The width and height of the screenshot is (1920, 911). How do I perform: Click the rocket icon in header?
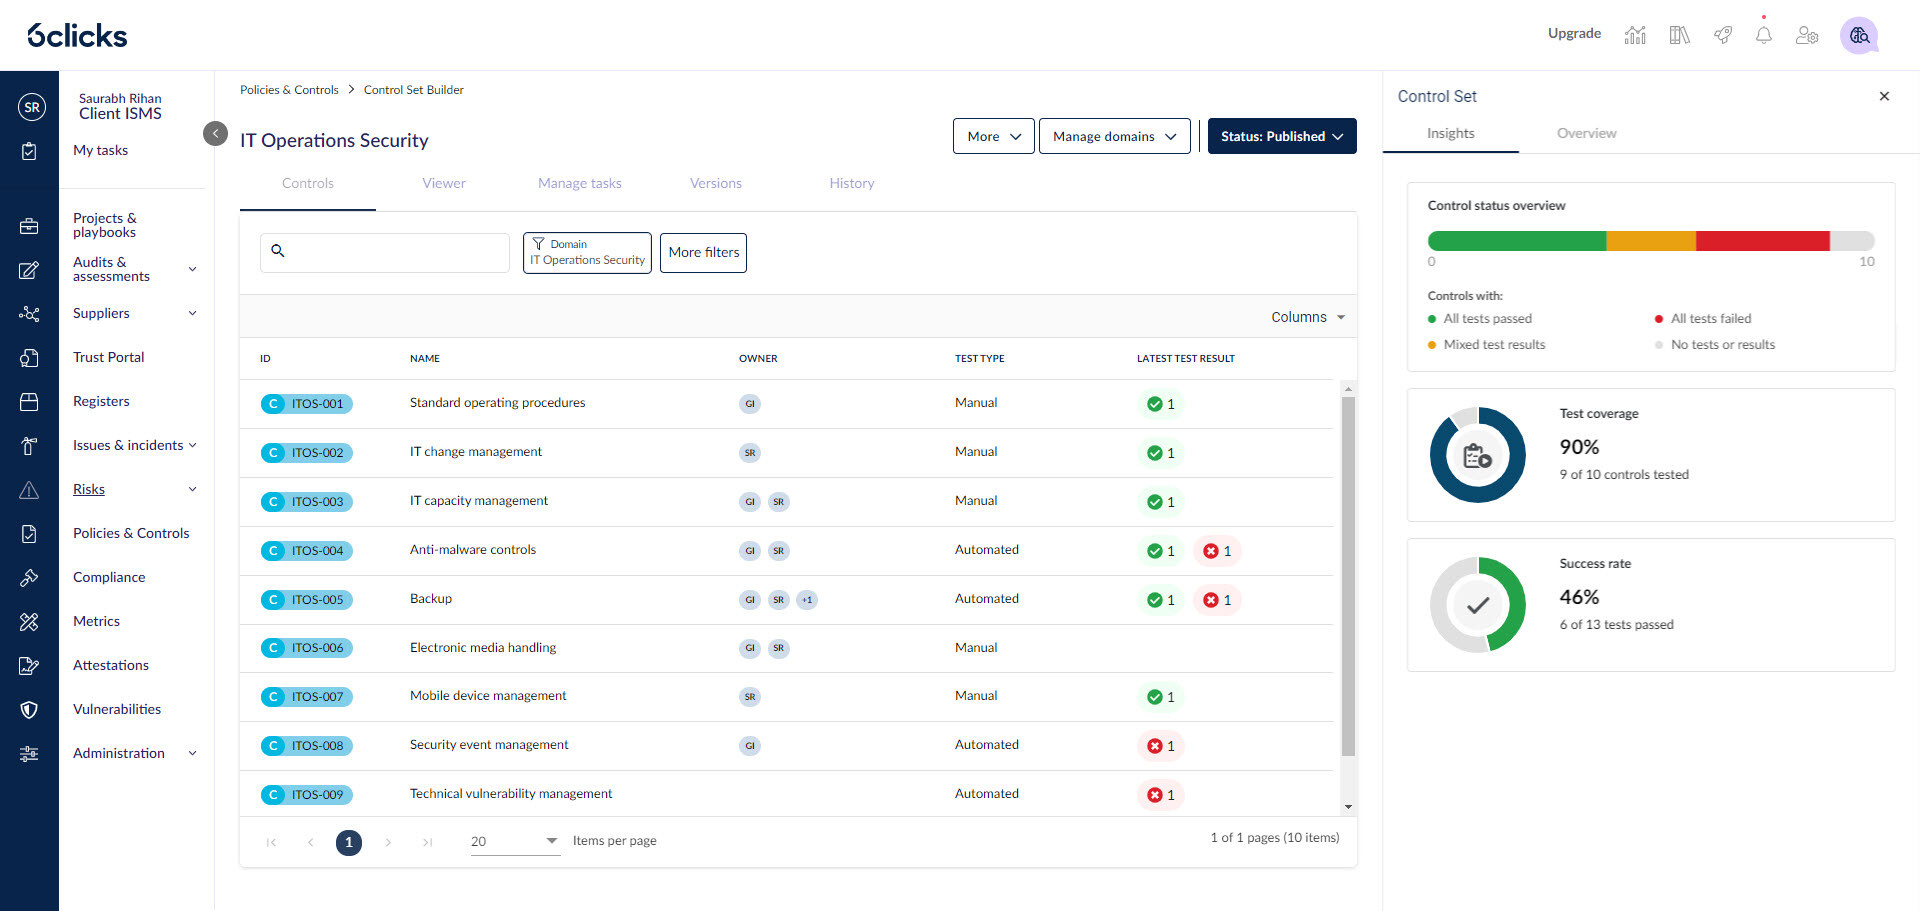click(x=1722, y=35)
